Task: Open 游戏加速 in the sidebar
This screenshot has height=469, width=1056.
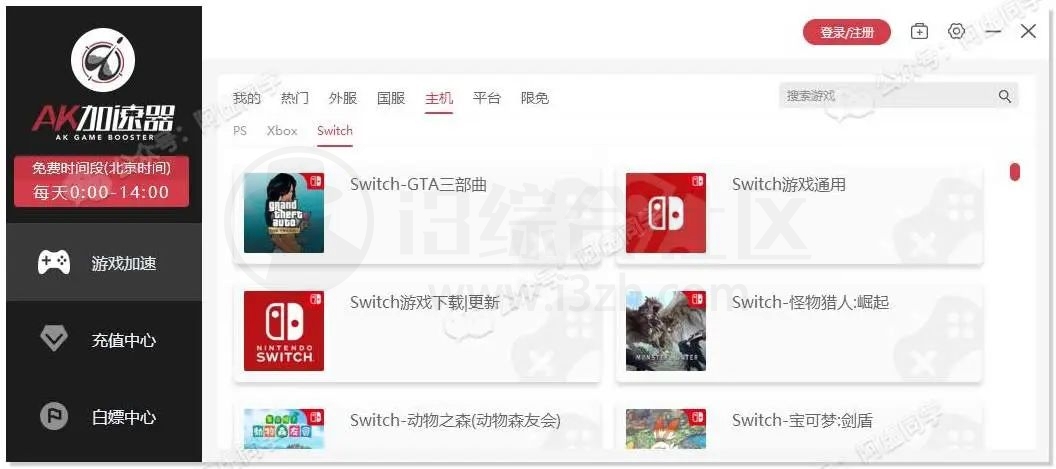Action: [104, 262]
